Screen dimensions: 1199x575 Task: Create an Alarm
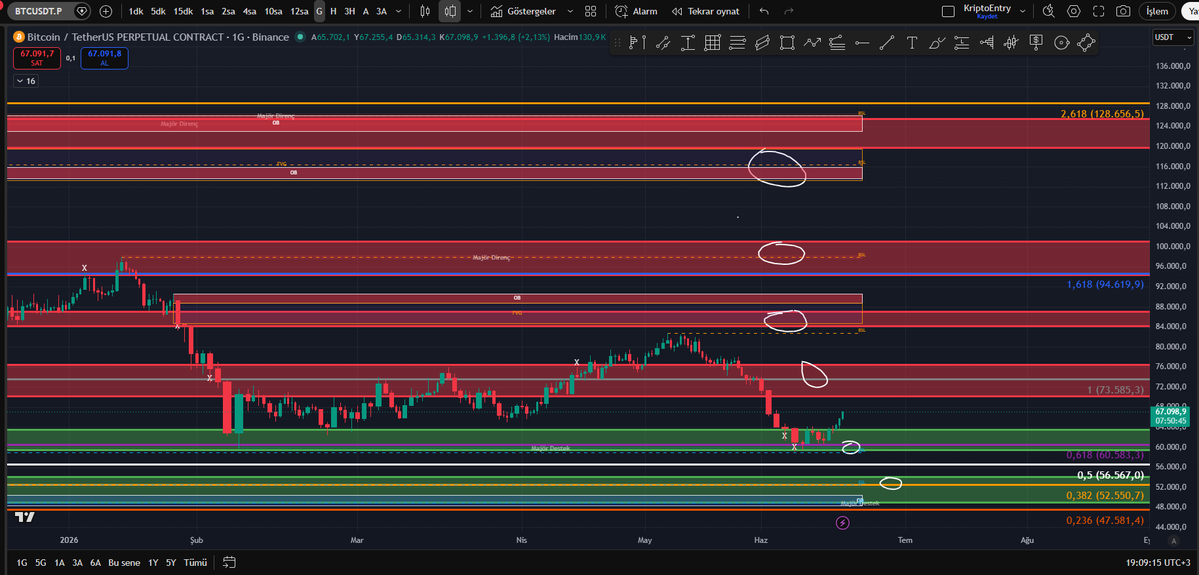tap(636, 11)
